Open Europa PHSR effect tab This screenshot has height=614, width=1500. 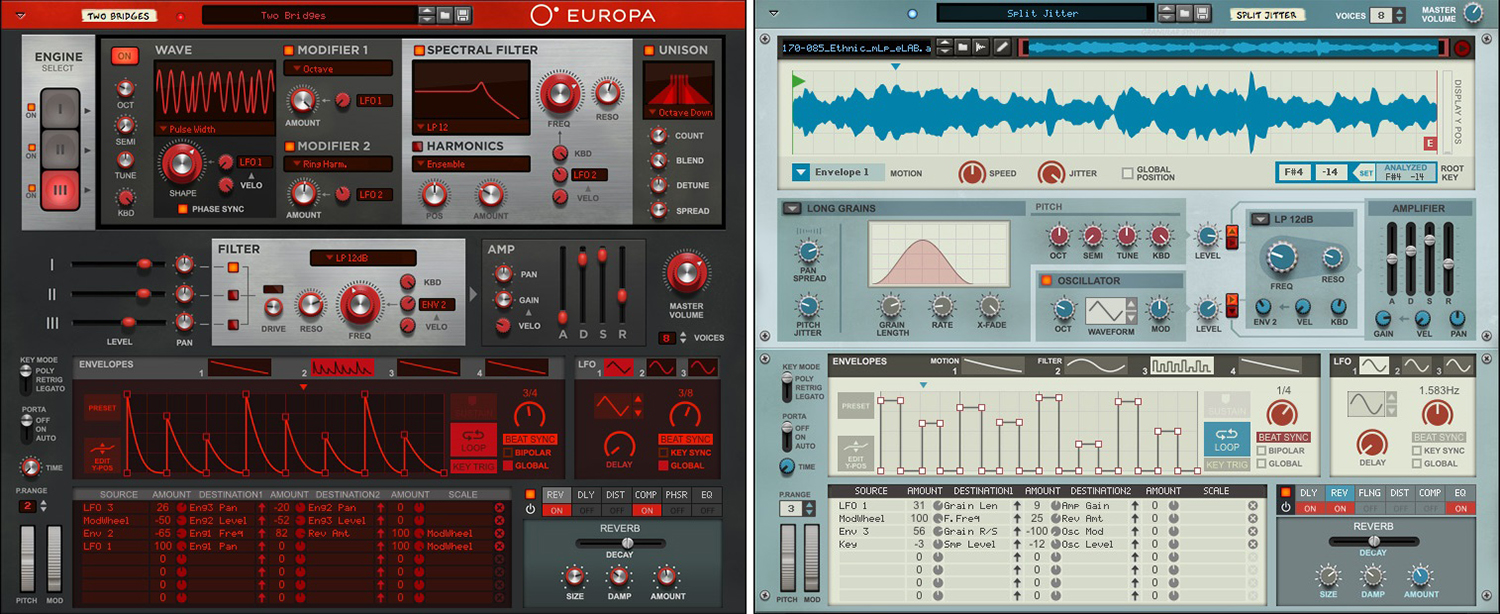(676, 494)
